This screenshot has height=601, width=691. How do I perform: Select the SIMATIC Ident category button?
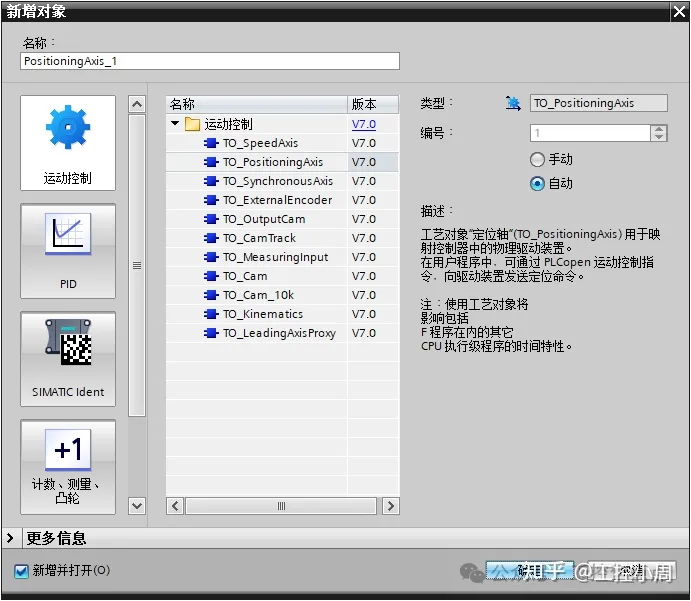coord(68,359)
